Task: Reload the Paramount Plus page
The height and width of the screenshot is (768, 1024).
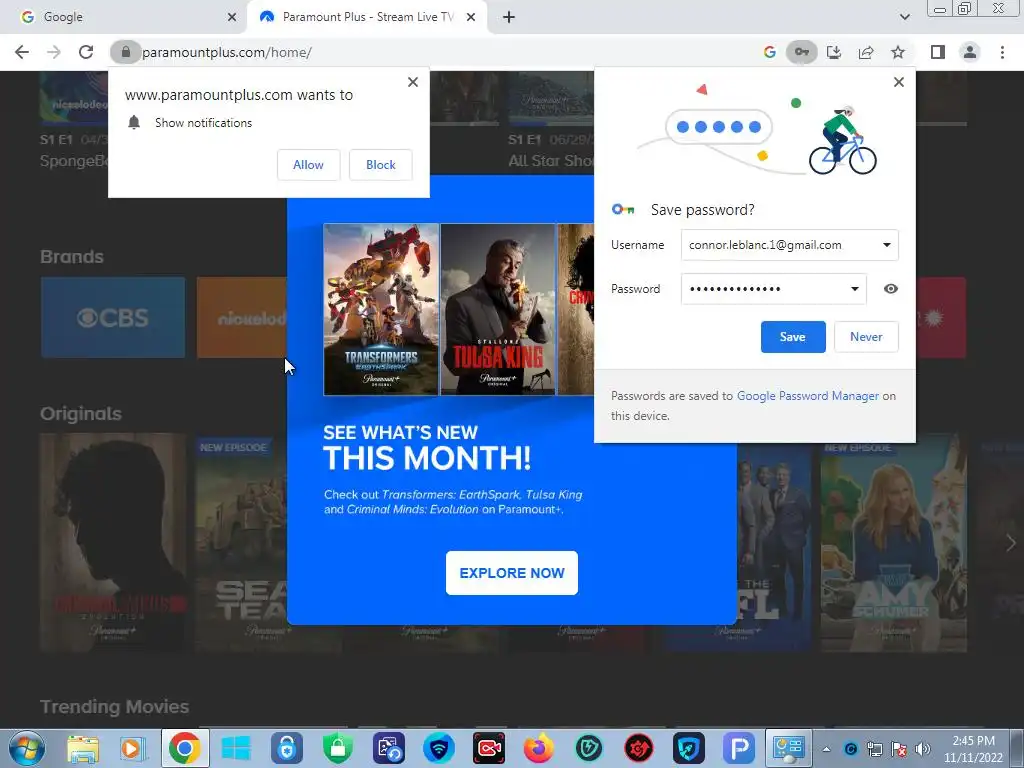Action: pyautogui.click(x=86, y=52)
